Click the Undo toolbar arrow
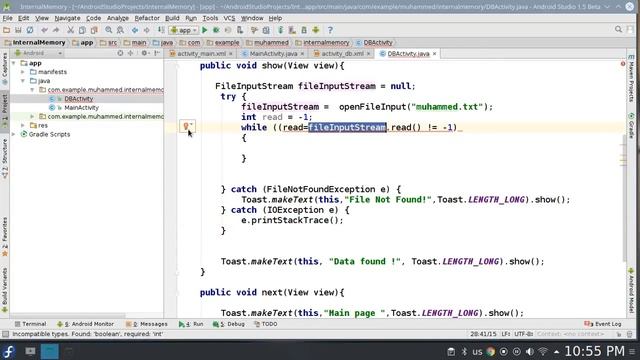The width and height of the screenshot is (640, 360). 44,30
